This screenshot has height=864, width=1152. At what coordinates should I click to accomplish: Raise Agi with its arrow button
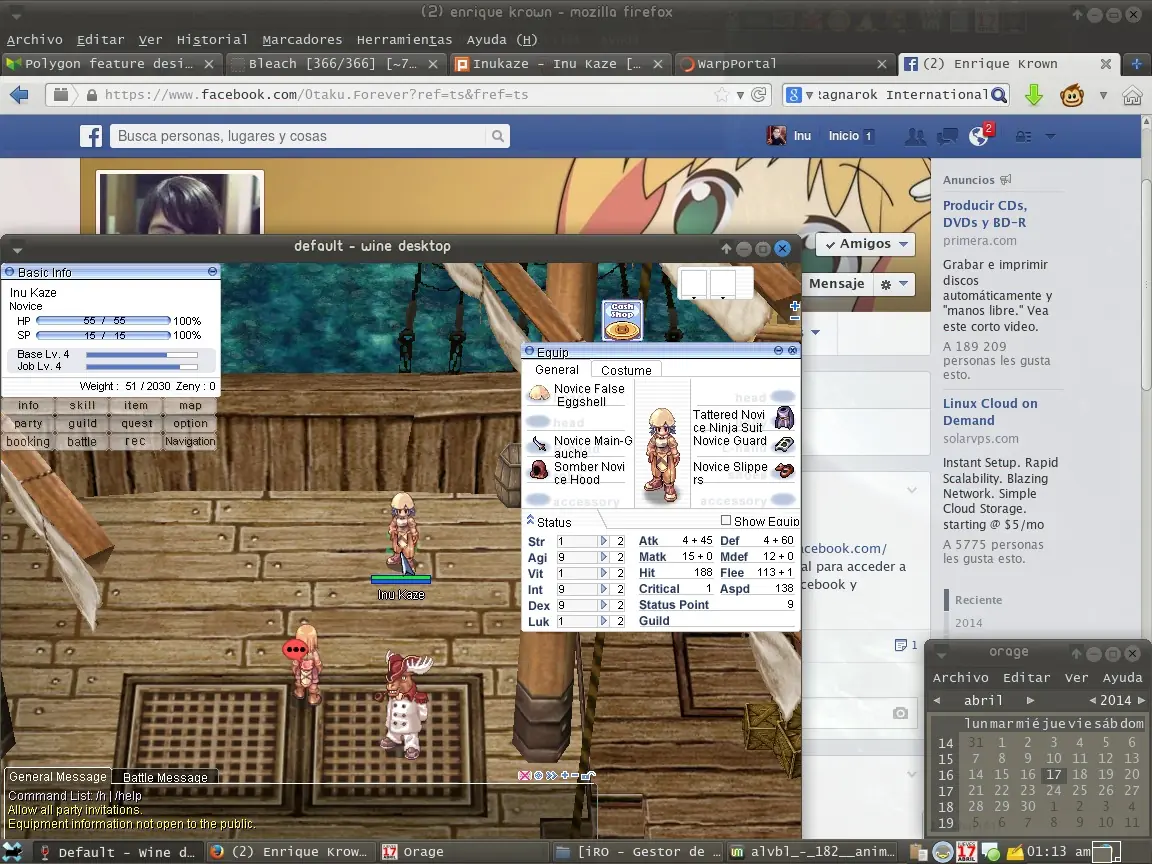point(604,557)
